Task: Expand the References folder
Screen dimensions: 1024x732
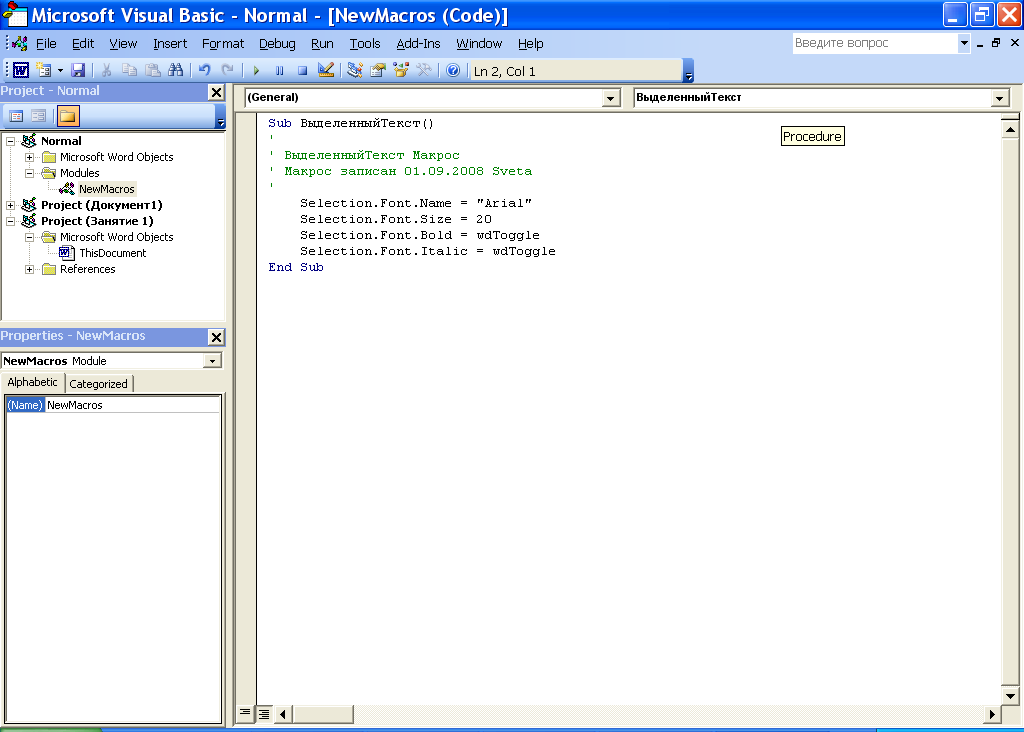Action: point(29,269)
